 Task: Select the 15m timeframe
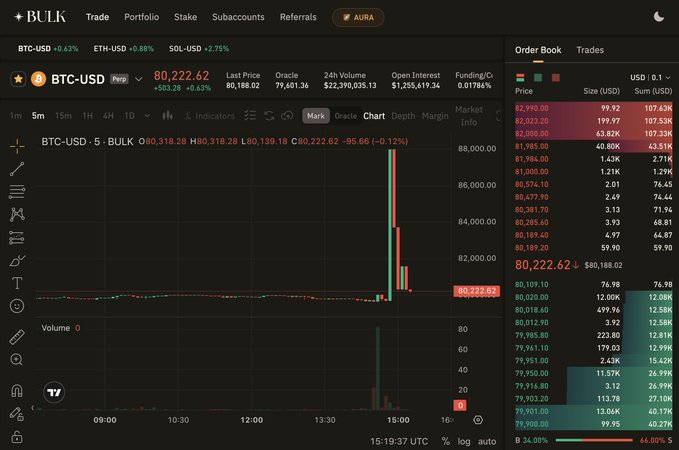coord(63,116)
